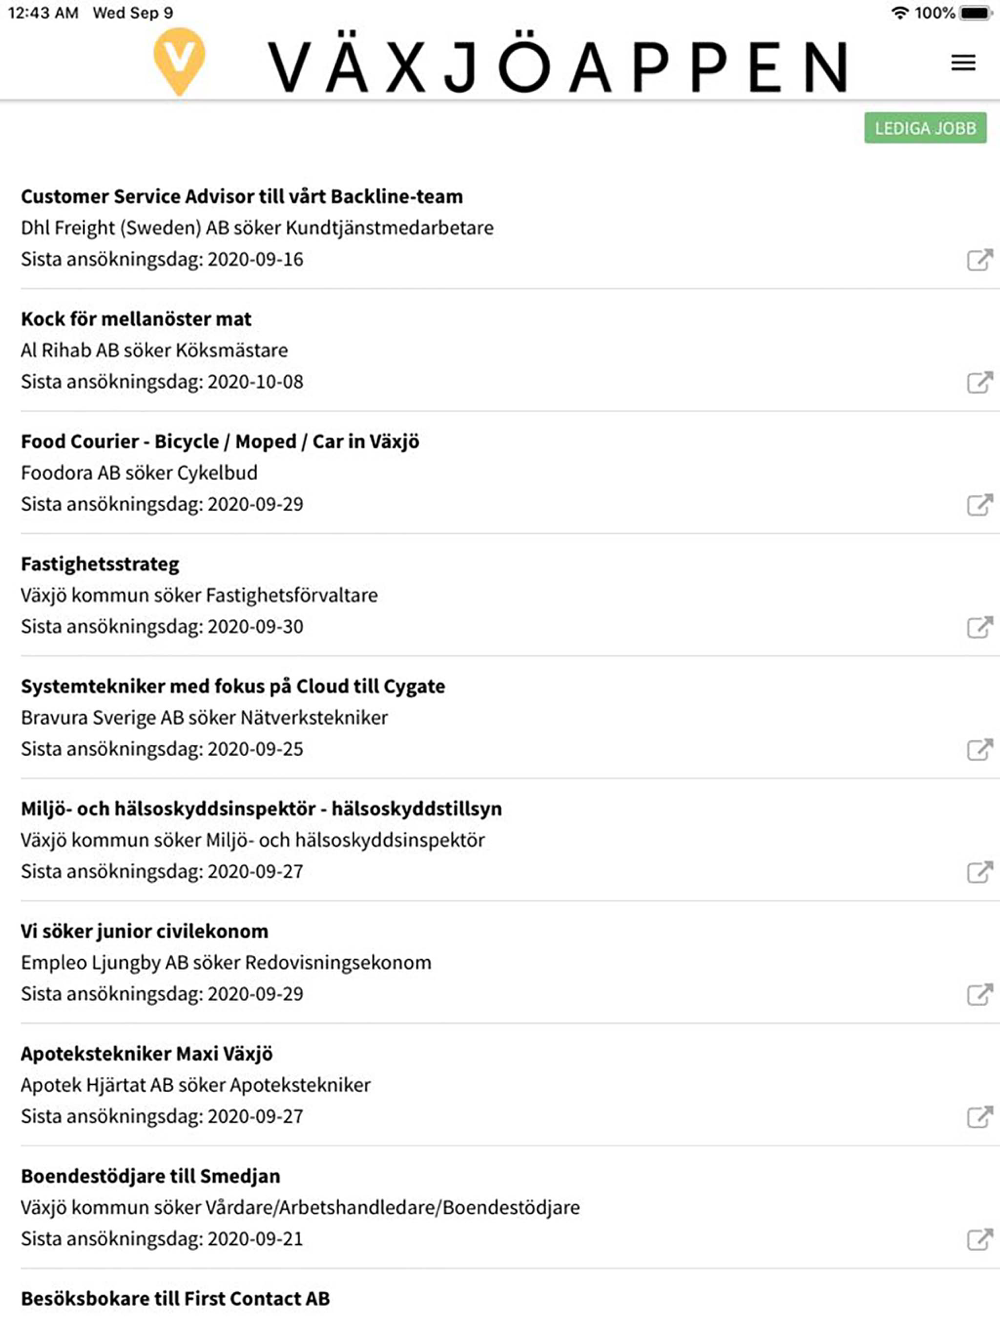Viewport: 1000px width, 1334px height.
Task: Open external link for Apotekstekniker Maxi job
Action: (979, 1117)
